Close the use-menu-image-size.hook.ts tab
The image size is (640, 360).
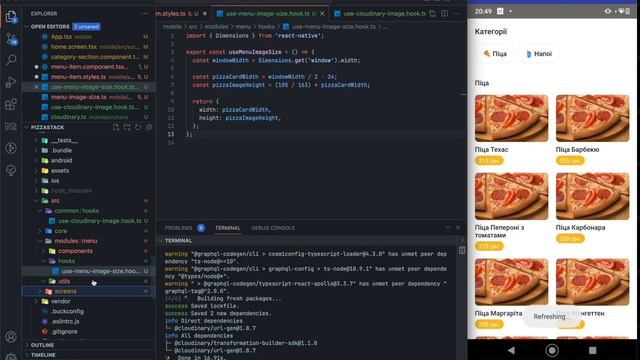[322, 13]
